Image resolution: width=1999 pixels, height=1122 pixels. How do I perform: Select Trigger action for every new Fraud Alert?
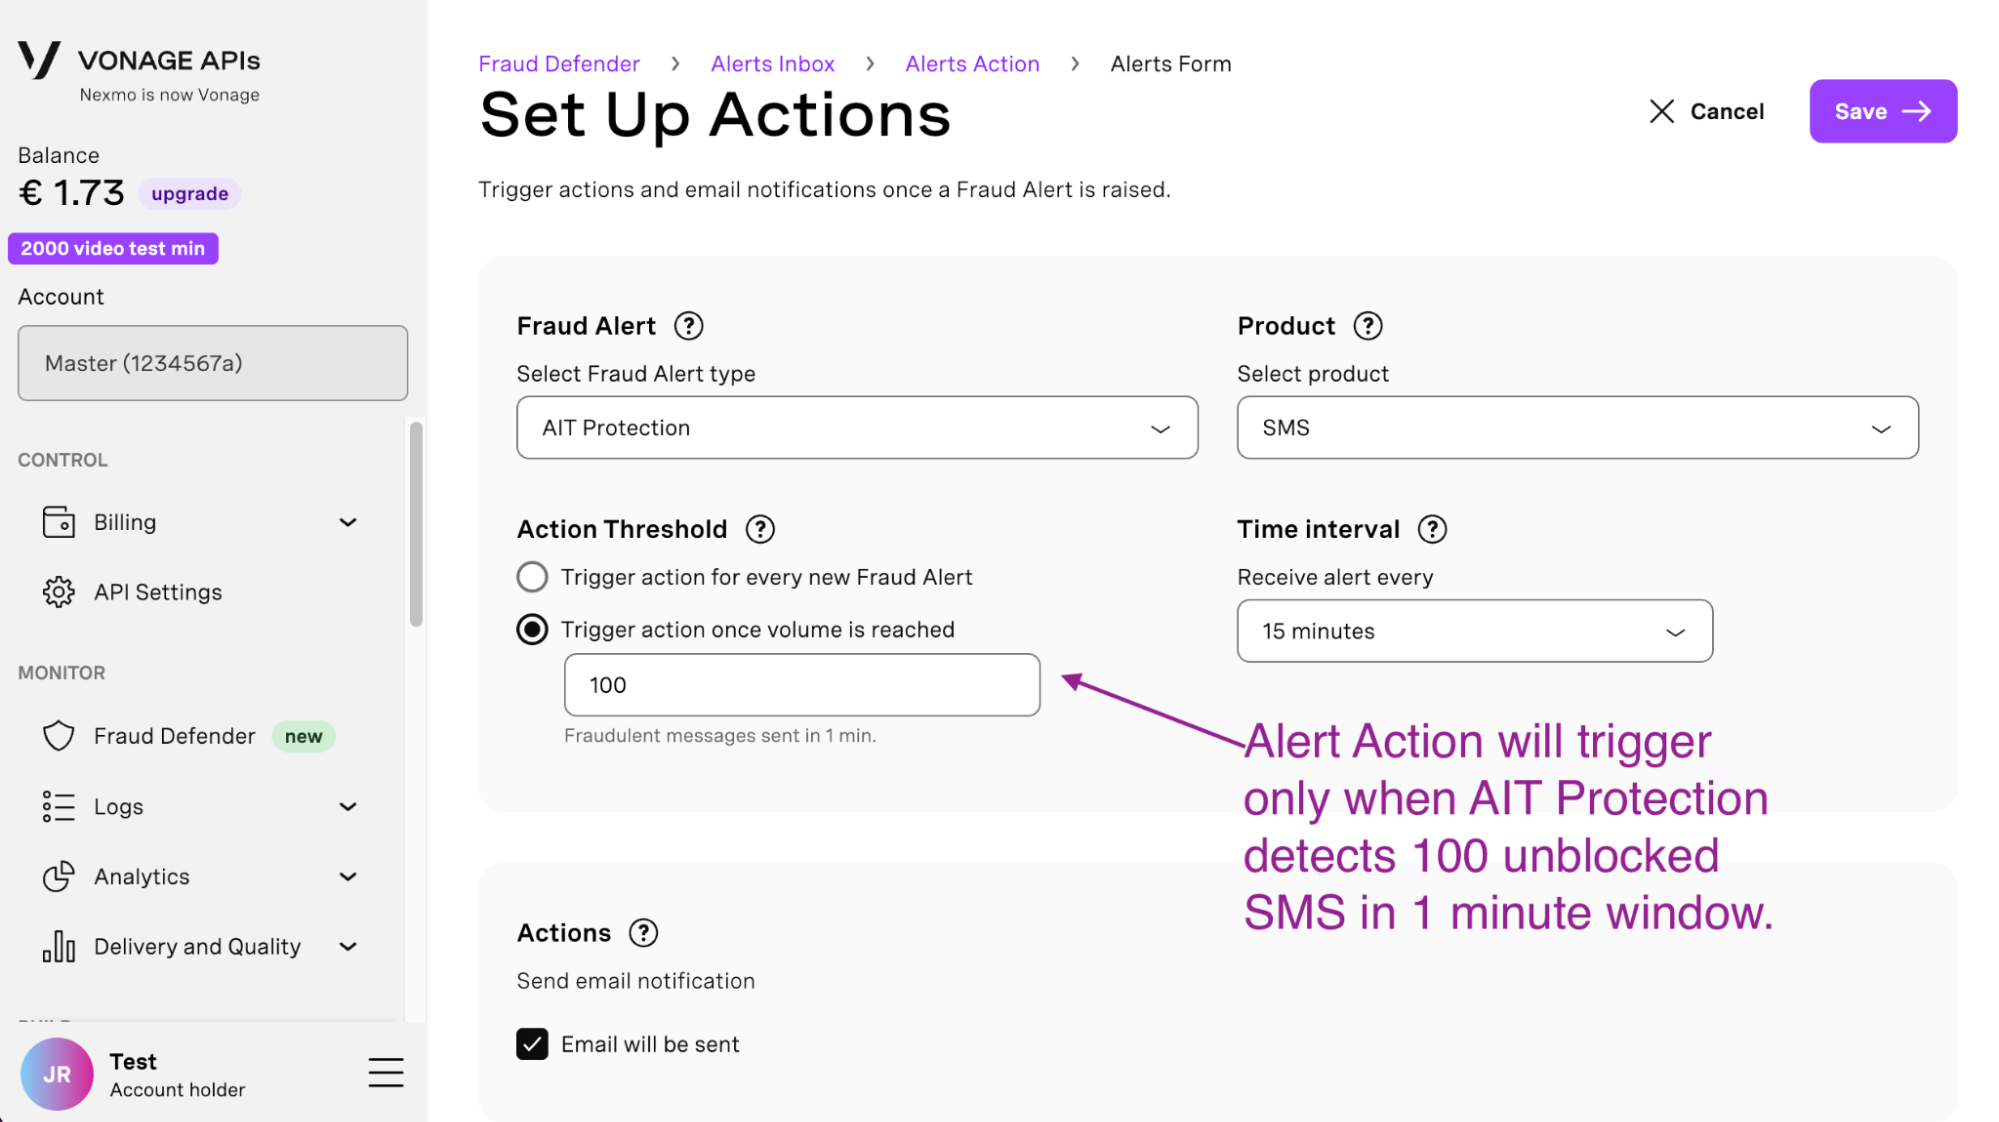pos(532,576)
